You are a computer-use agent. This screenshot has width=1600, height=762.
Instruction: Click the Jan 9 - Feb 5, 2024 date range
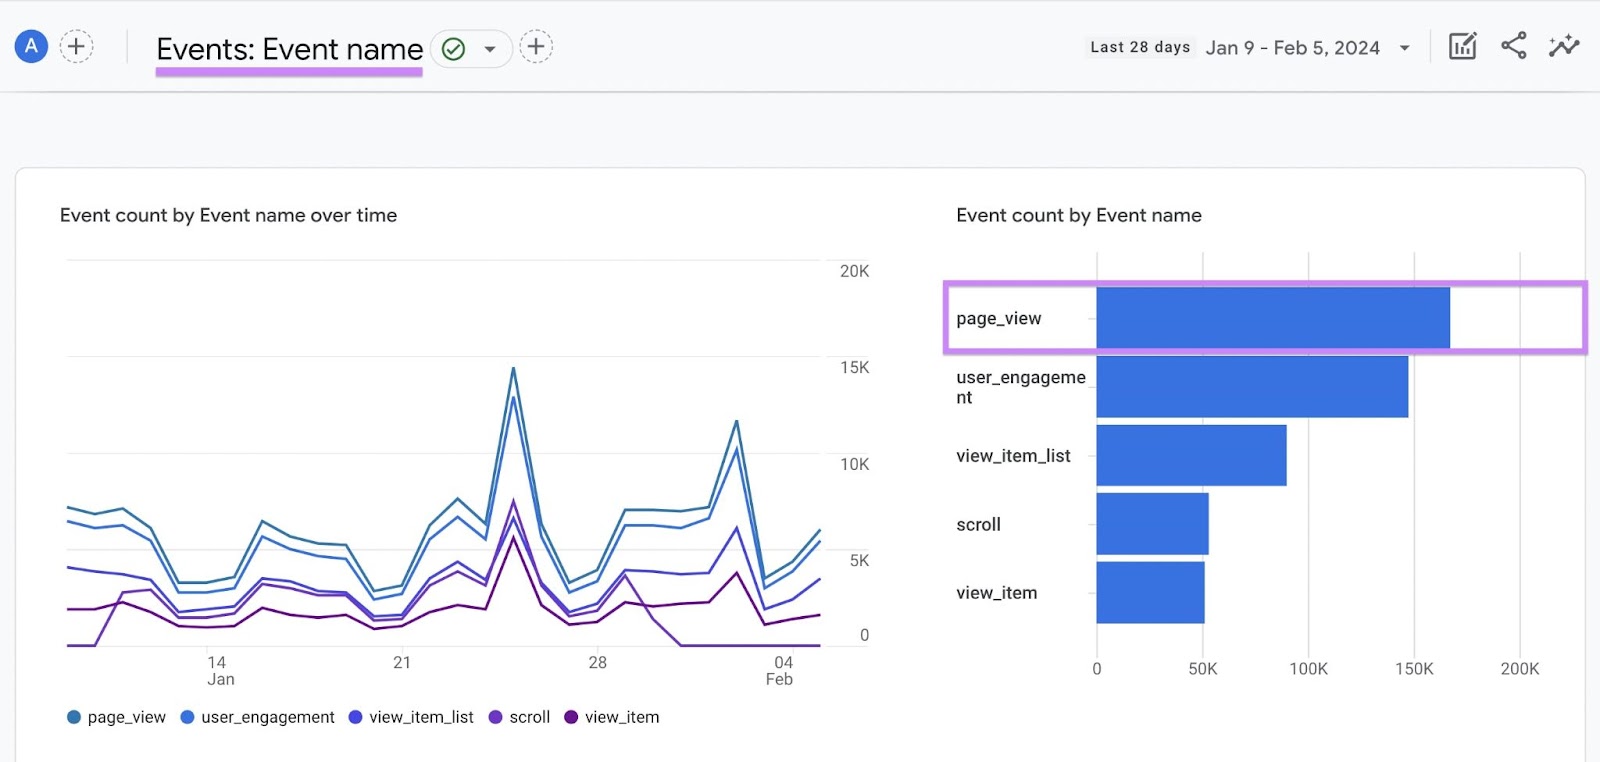1292,48
